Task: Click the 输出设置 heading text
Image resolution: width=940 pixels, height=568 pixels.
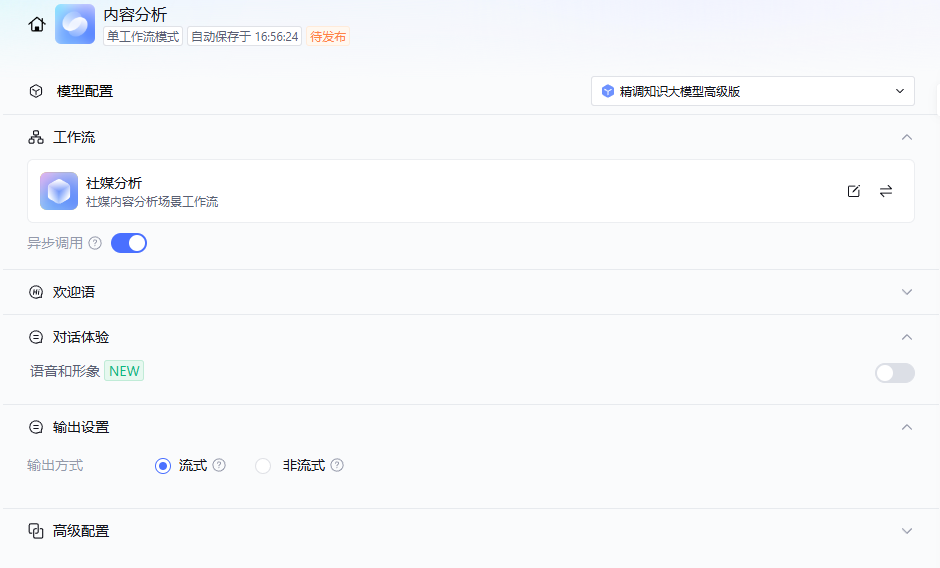Action: pos(81,427)
